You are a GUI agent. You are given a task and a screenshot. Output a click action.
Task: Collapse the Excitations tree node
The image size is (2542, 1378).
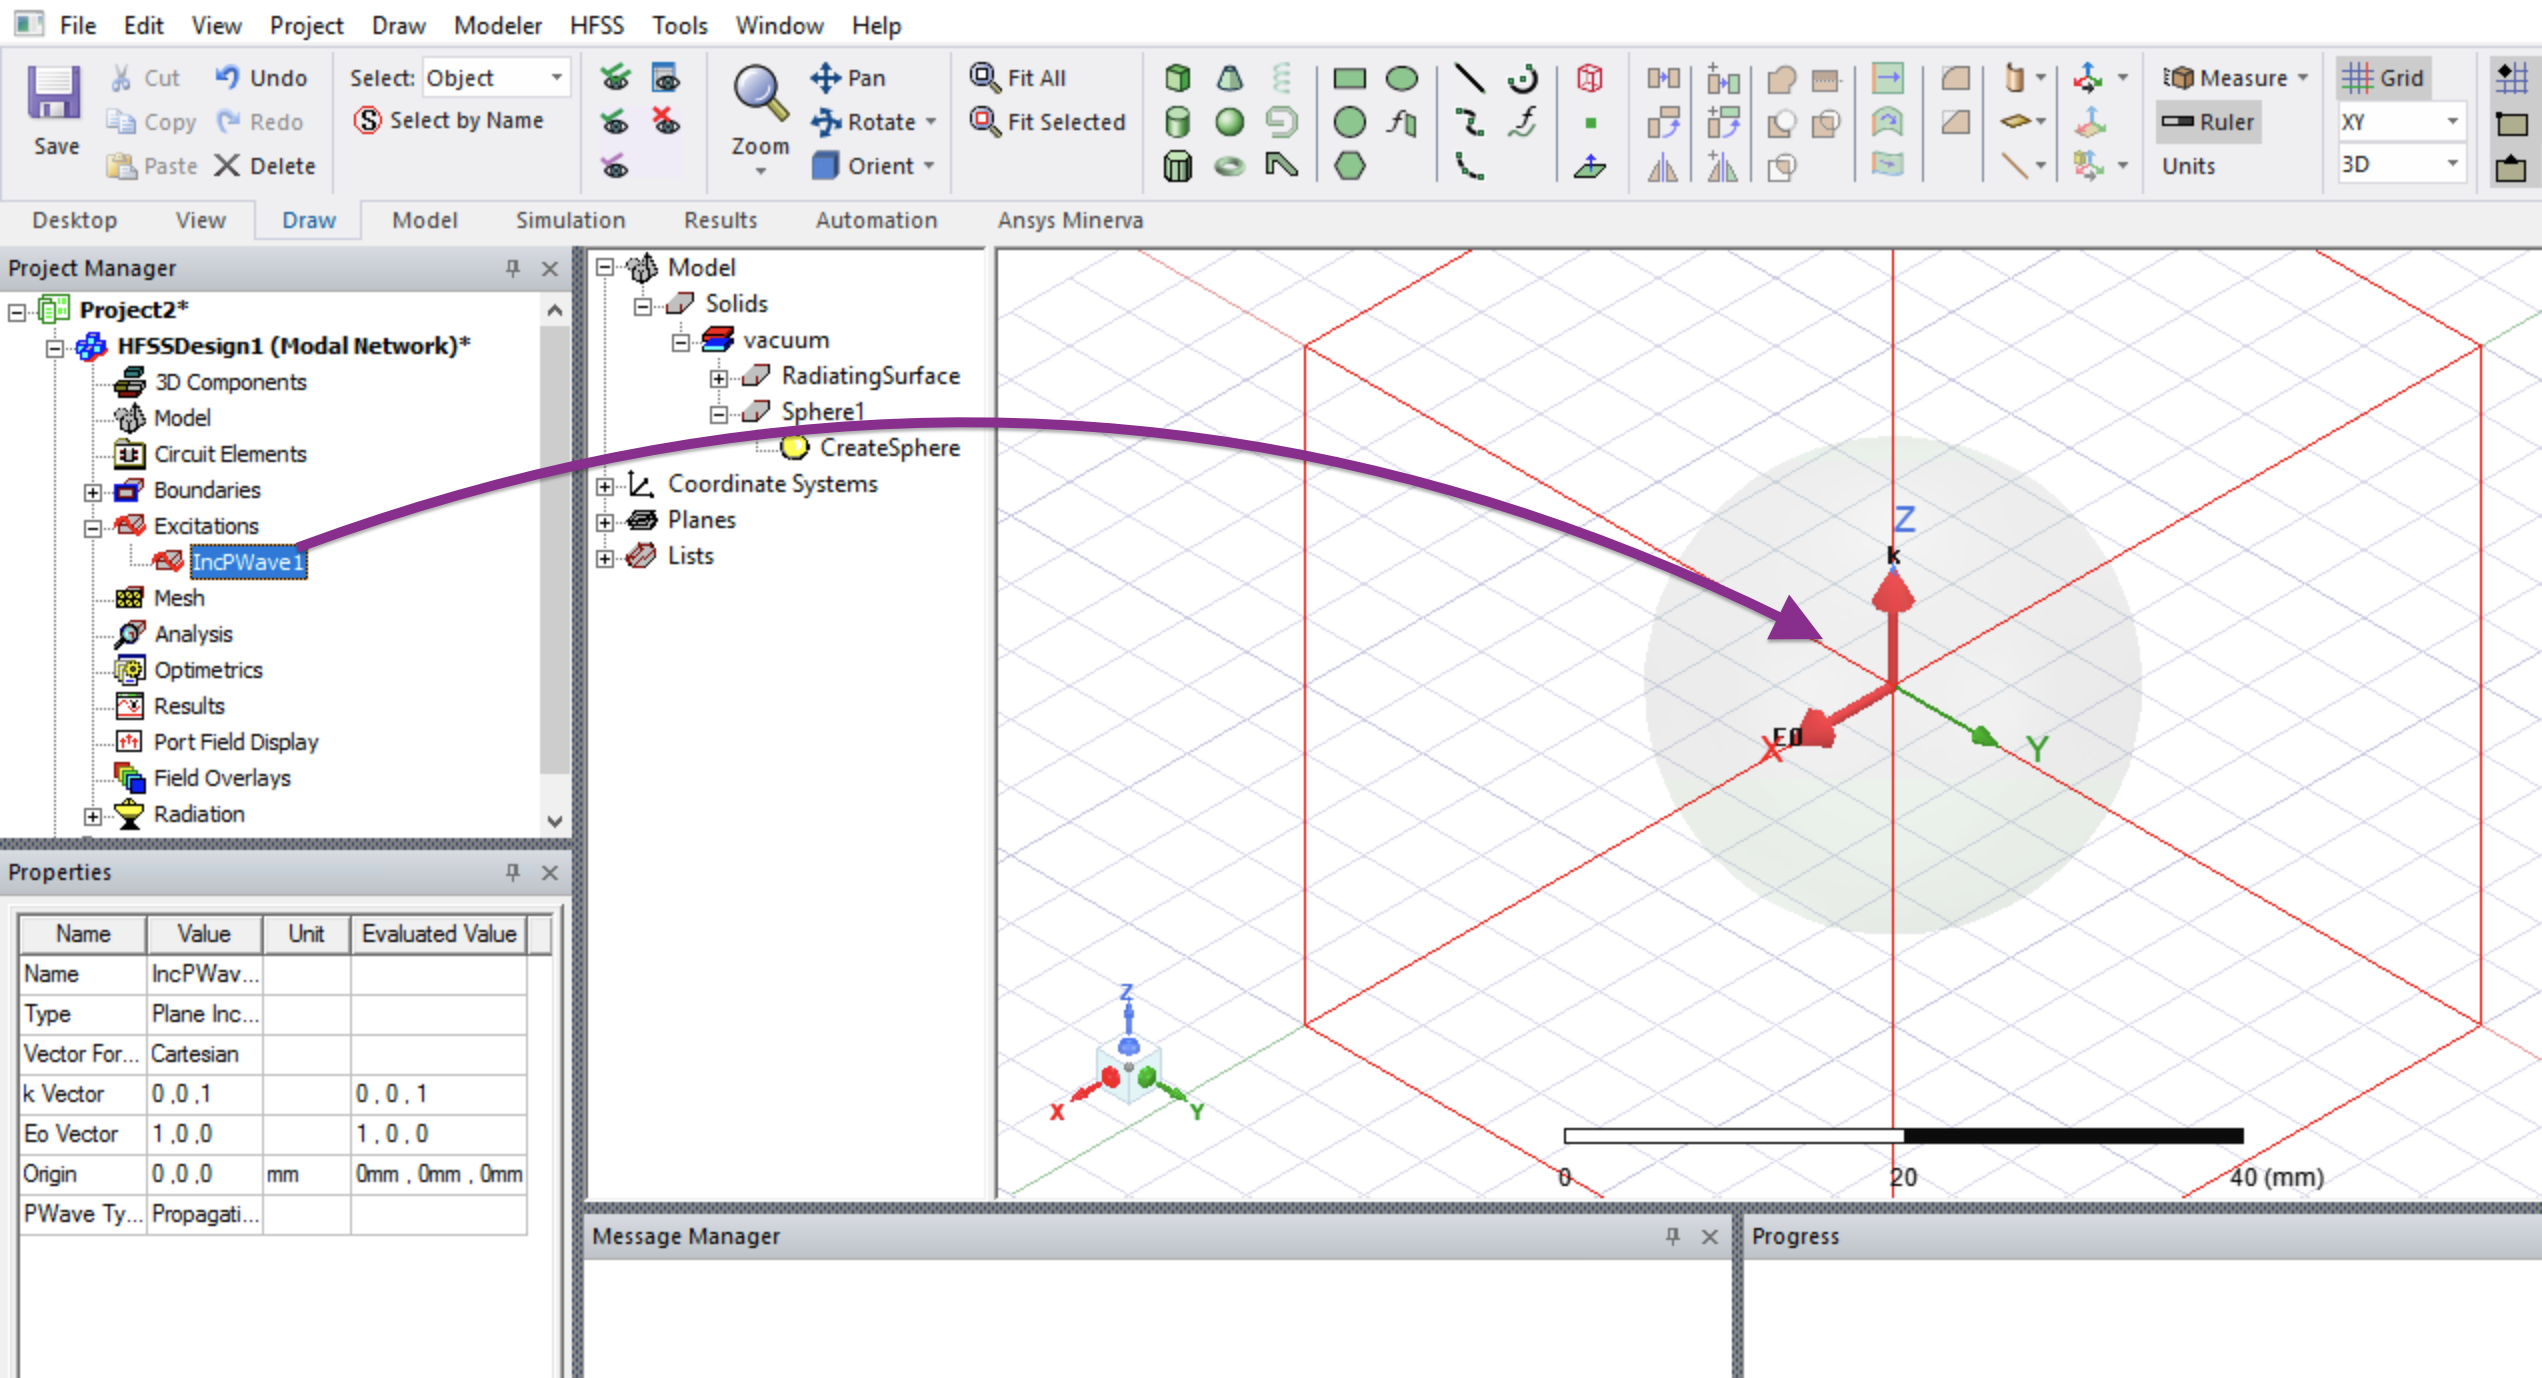tap(93, 528)
